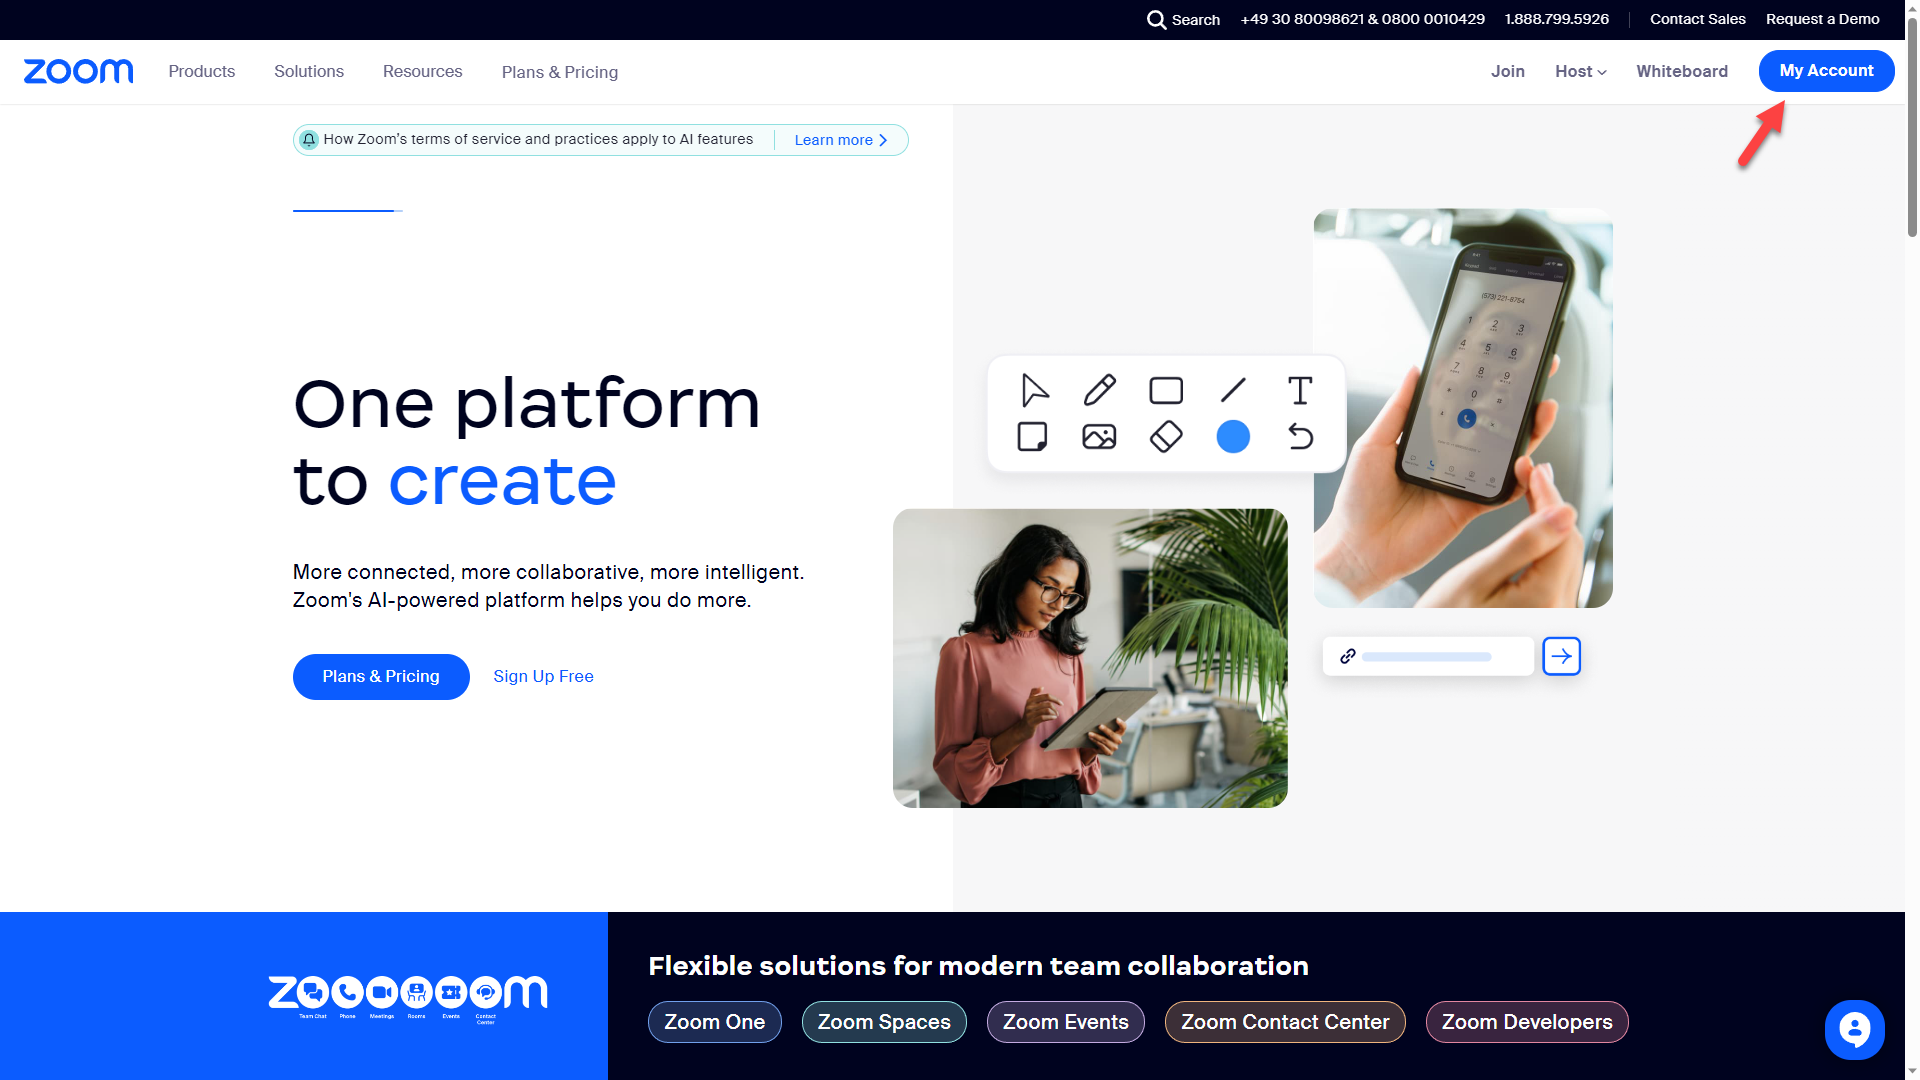Select the pencil/draw tool icon
Image resolution: width=1920 pixels, height=1080 pixels.
tap(1100, 390)
